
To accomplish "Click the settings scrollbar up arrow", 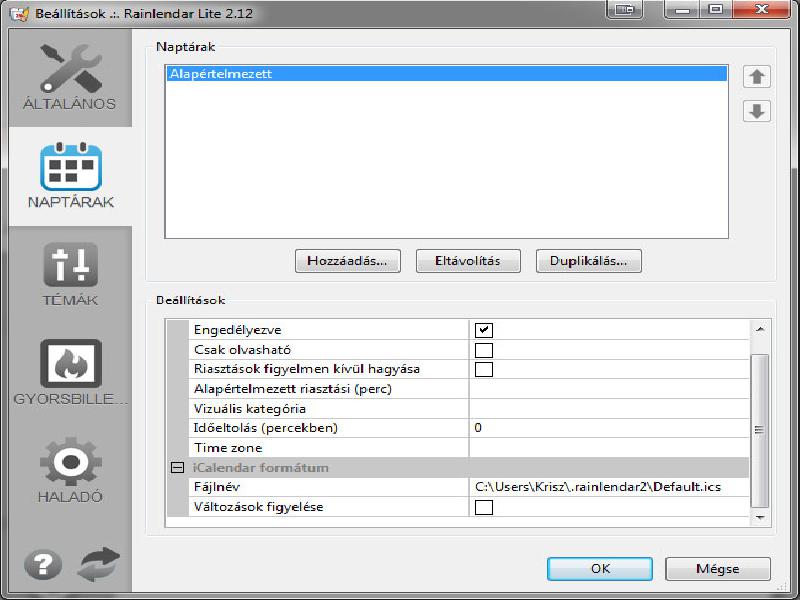I will coord(760,330).
